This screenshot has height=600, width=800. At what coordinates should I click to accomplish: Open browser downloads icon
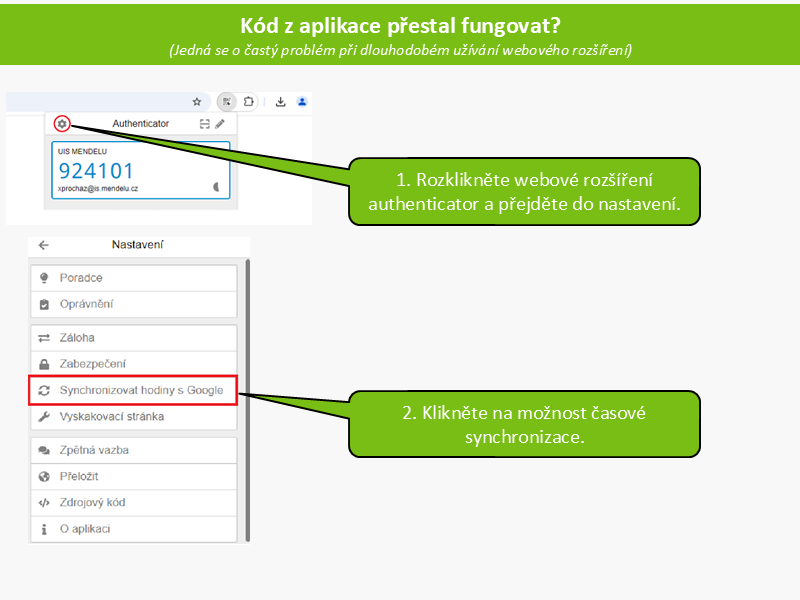click(281, 102)
